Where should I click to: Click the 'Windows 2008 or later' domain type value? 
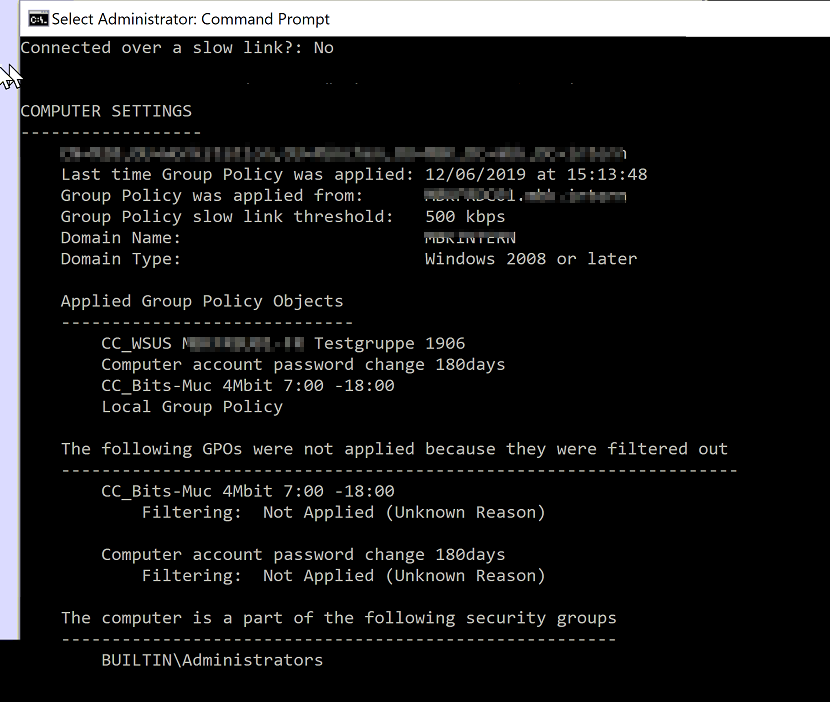point(530,259)
